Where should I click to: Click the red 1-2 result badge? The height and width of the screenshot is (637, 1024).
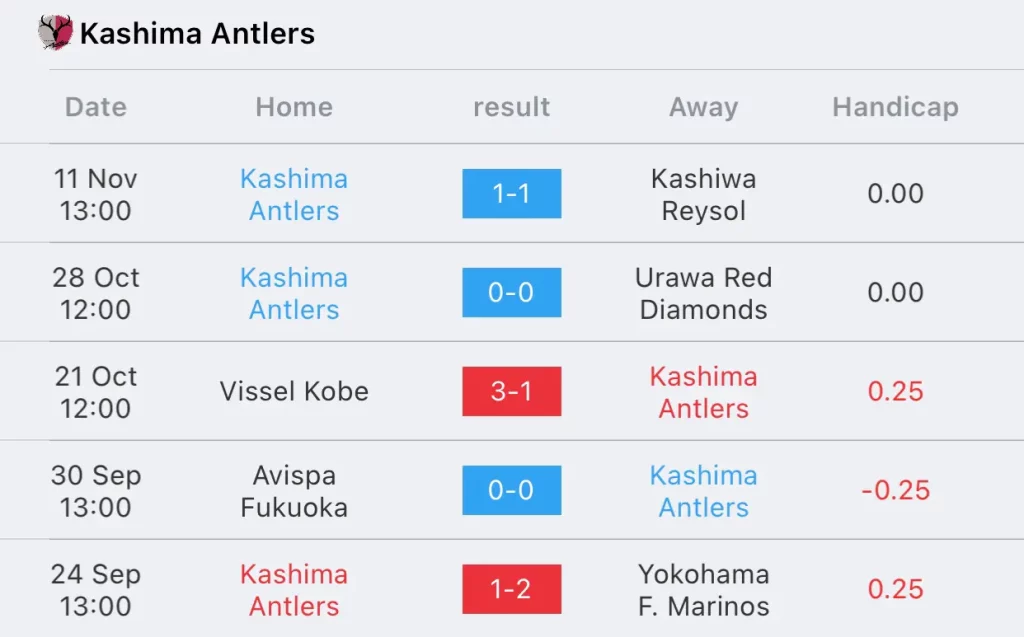click(x=511, y=589)
